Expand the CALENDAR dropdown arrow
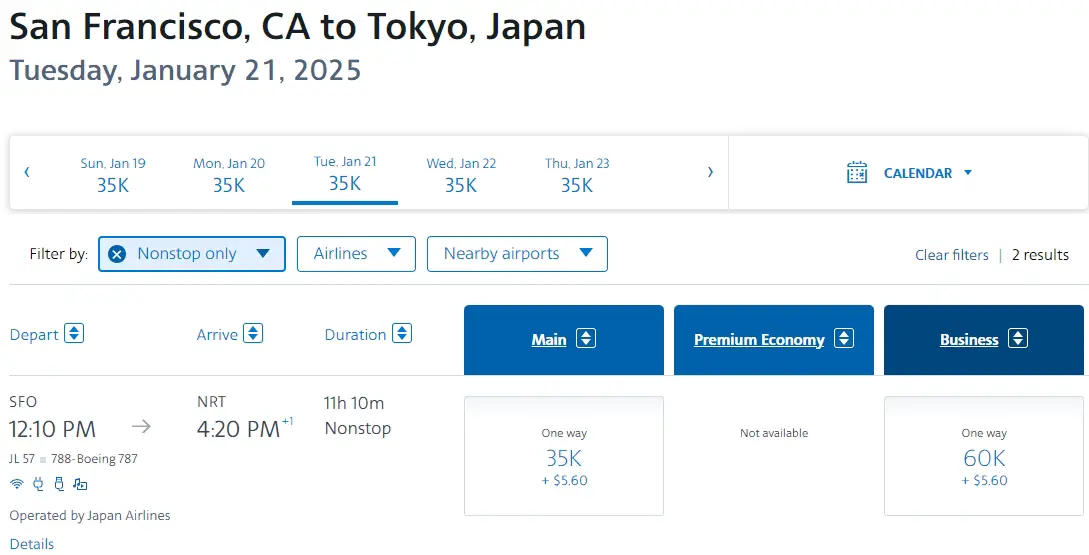This screenshot has width=1089, height=555. tap(967, 173)
